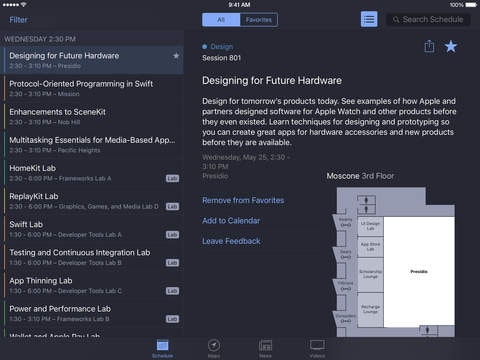Click the Moscone 3rd Floor map heading
The width and height of the screenshot is (480, 360).
(360, 176)
